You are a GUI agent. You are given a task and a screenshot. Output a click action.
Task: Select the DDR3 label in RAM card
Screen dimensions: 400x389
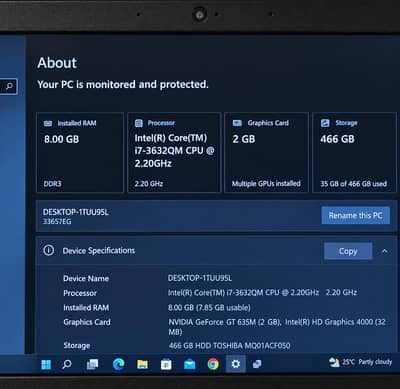[53, 184]
